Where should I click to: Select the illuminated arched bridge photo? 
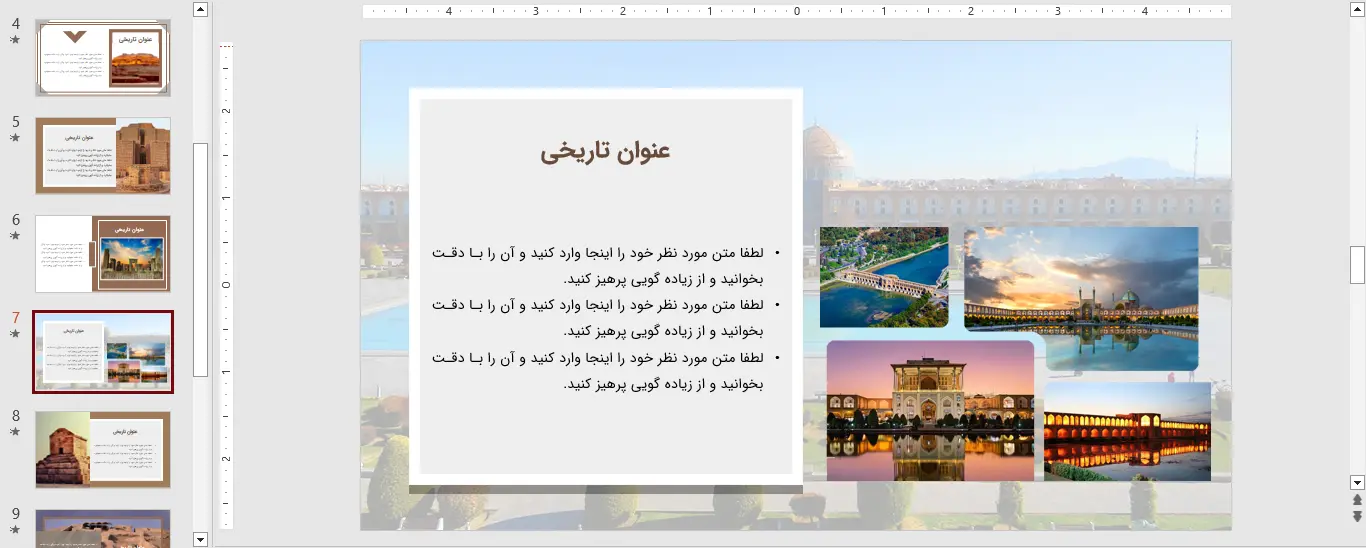pos(1127,431)
